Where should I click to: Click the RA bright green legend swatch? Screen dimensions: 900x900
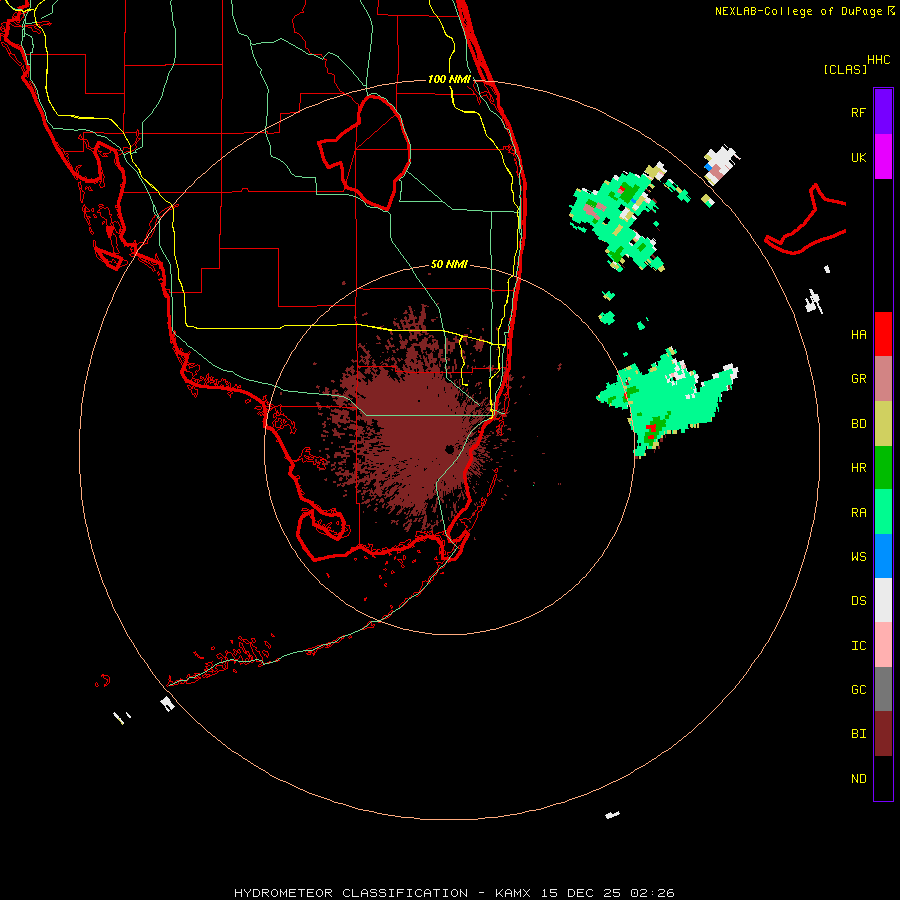pyautogui.click(x=883, y=512)
